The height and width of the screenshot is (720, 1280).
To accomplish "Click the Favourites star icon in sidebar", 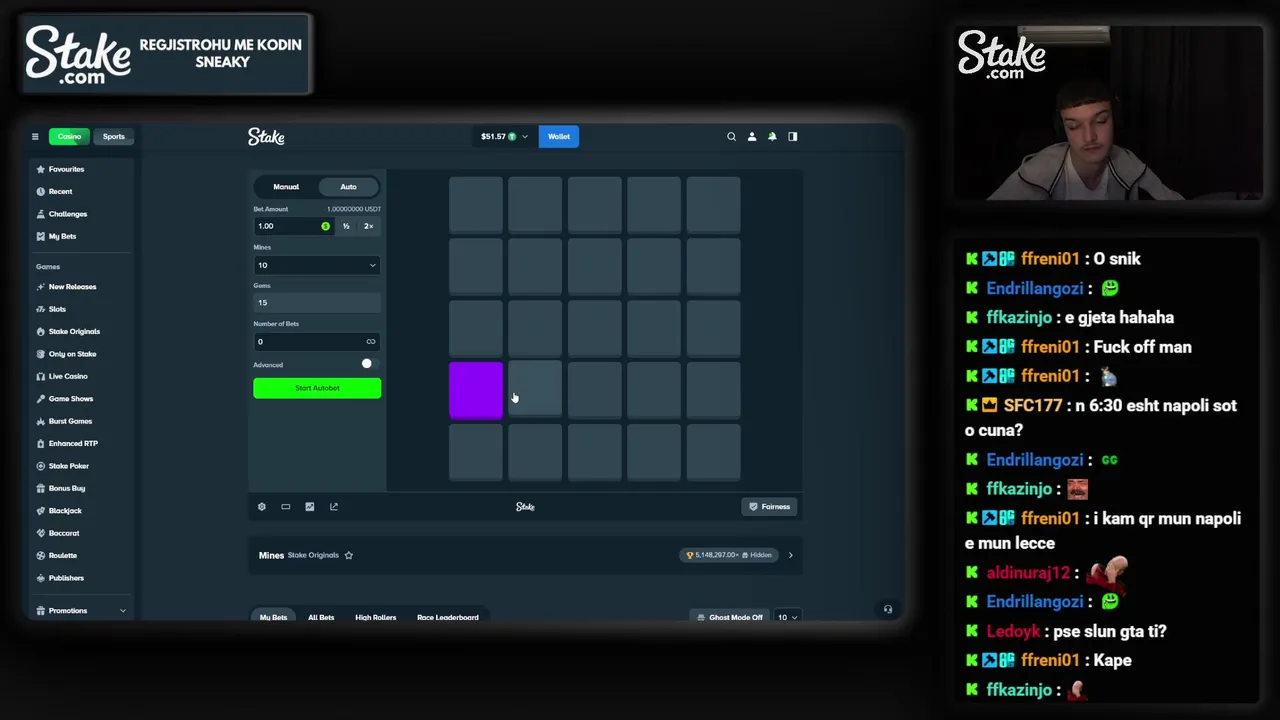I will pos(41,169).
